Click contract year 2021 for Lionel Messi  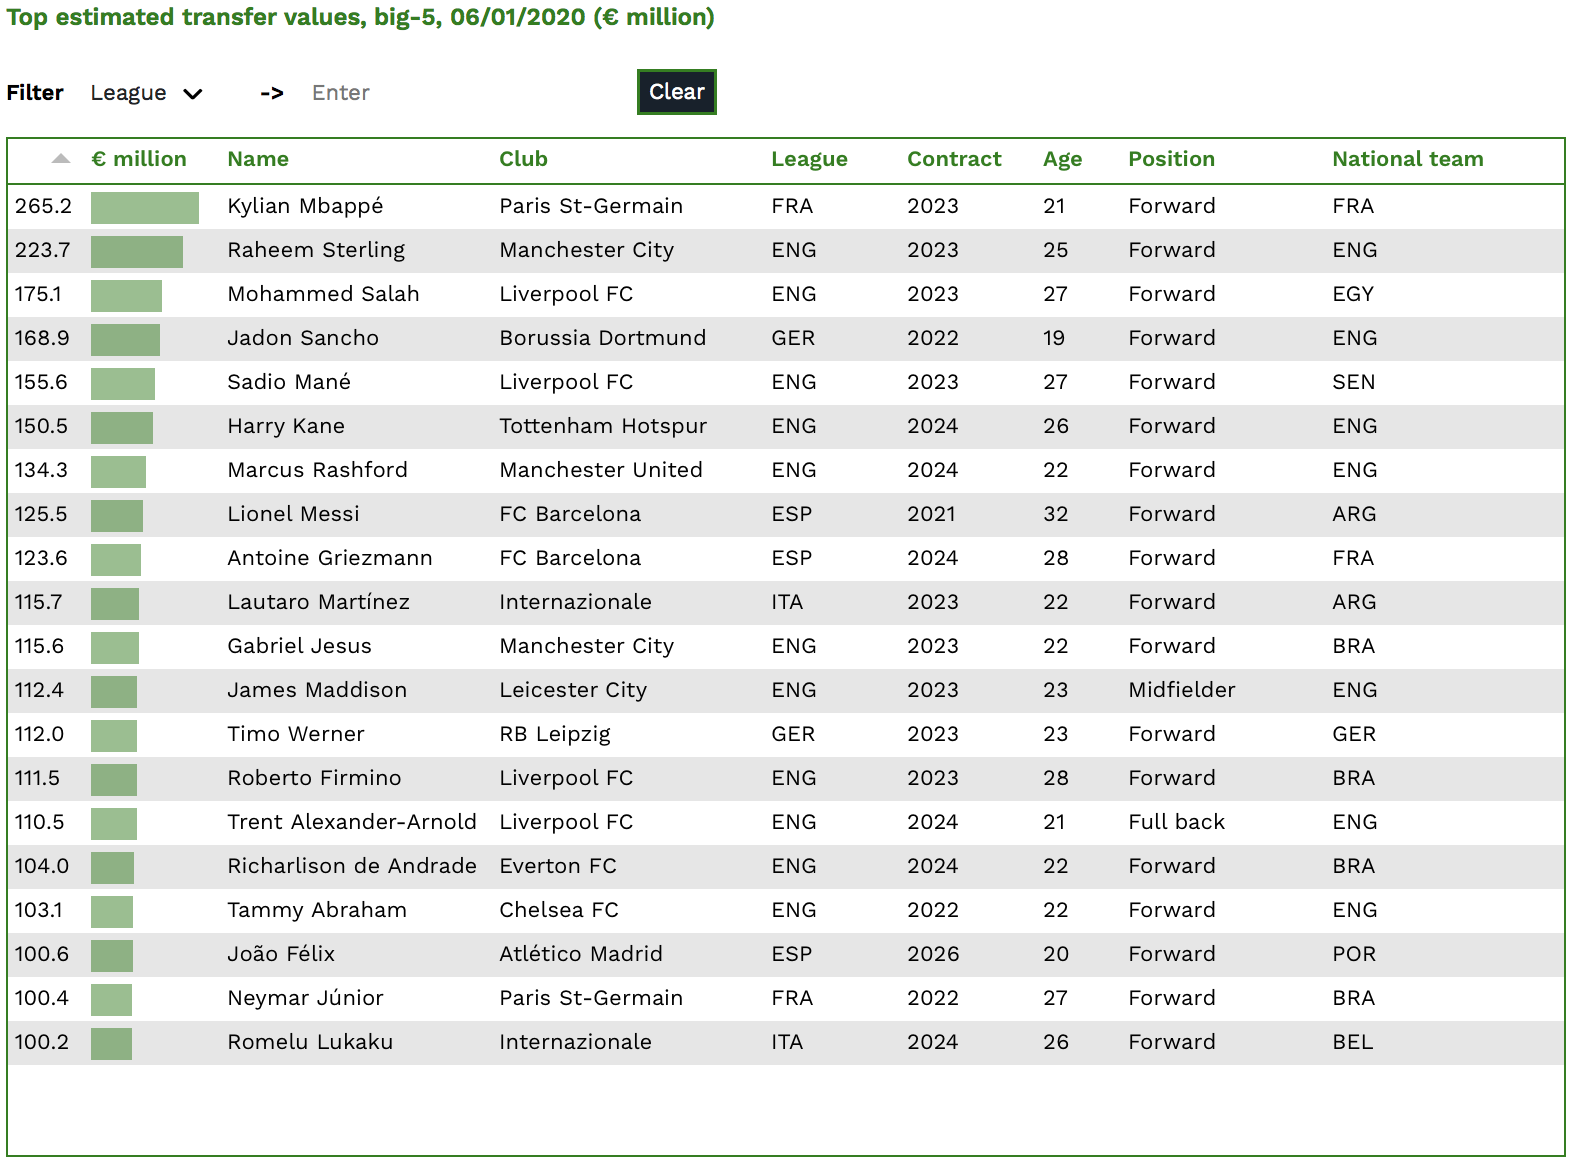pyautogui.click(x=931, y=514)
